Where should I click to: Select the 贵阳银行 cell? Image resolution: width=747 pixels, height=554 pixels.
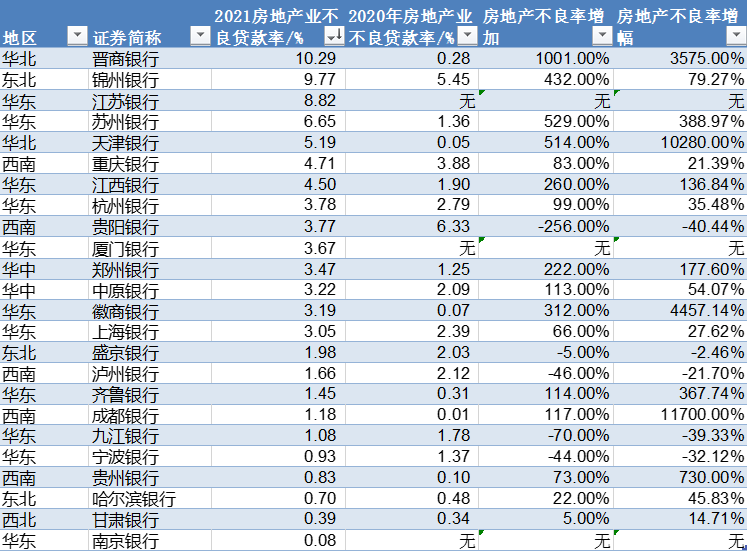coord(150,226)
